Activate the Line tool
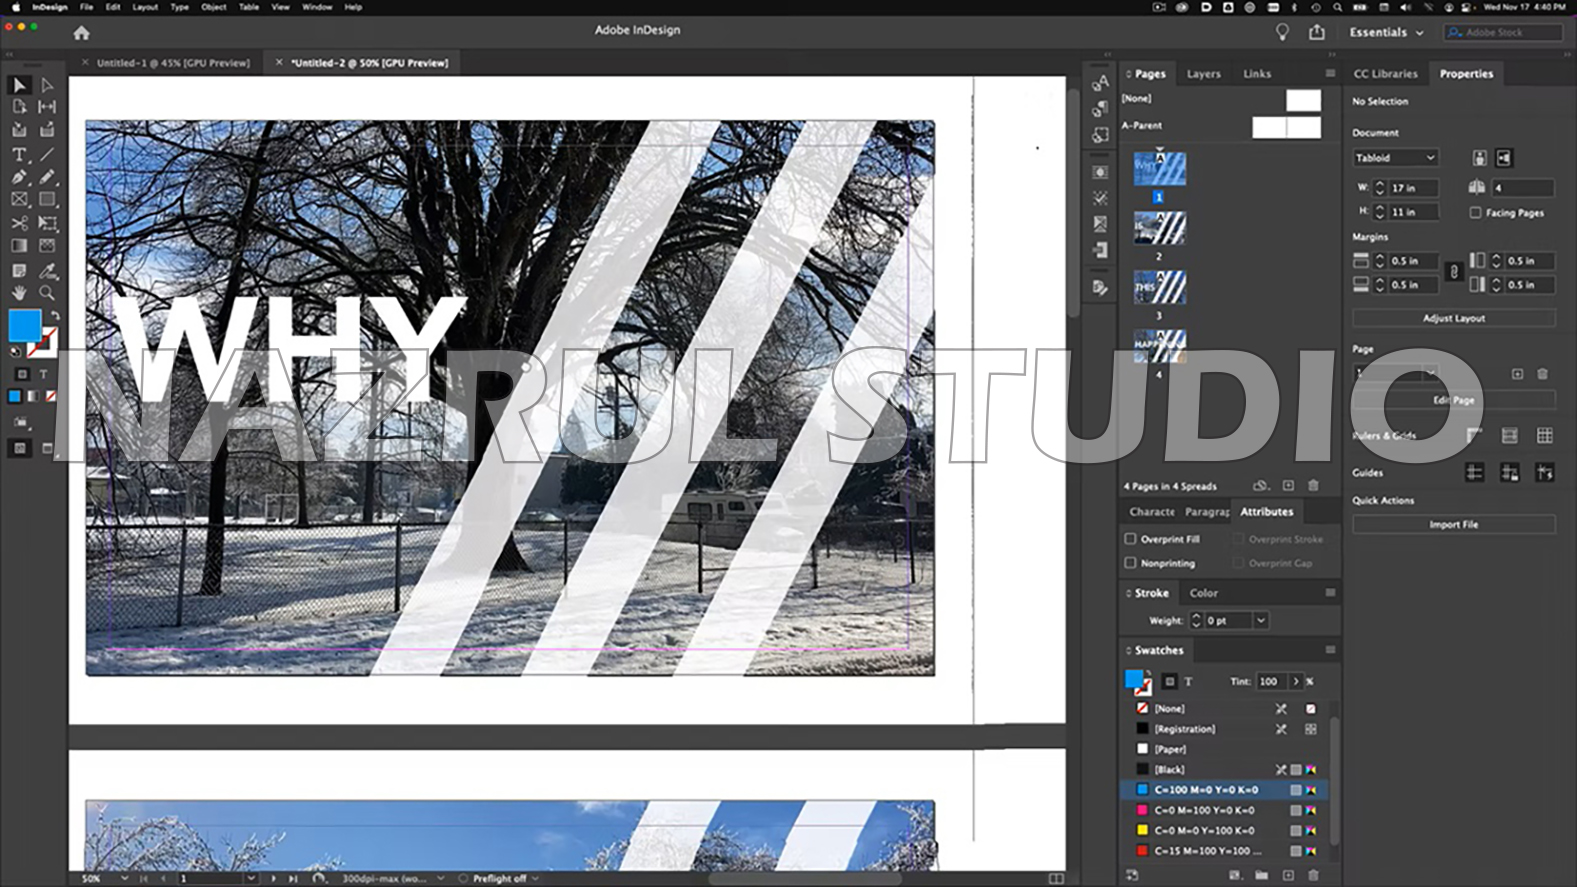The width and height of the screenshot is (1577, 887). coord(47,154)
